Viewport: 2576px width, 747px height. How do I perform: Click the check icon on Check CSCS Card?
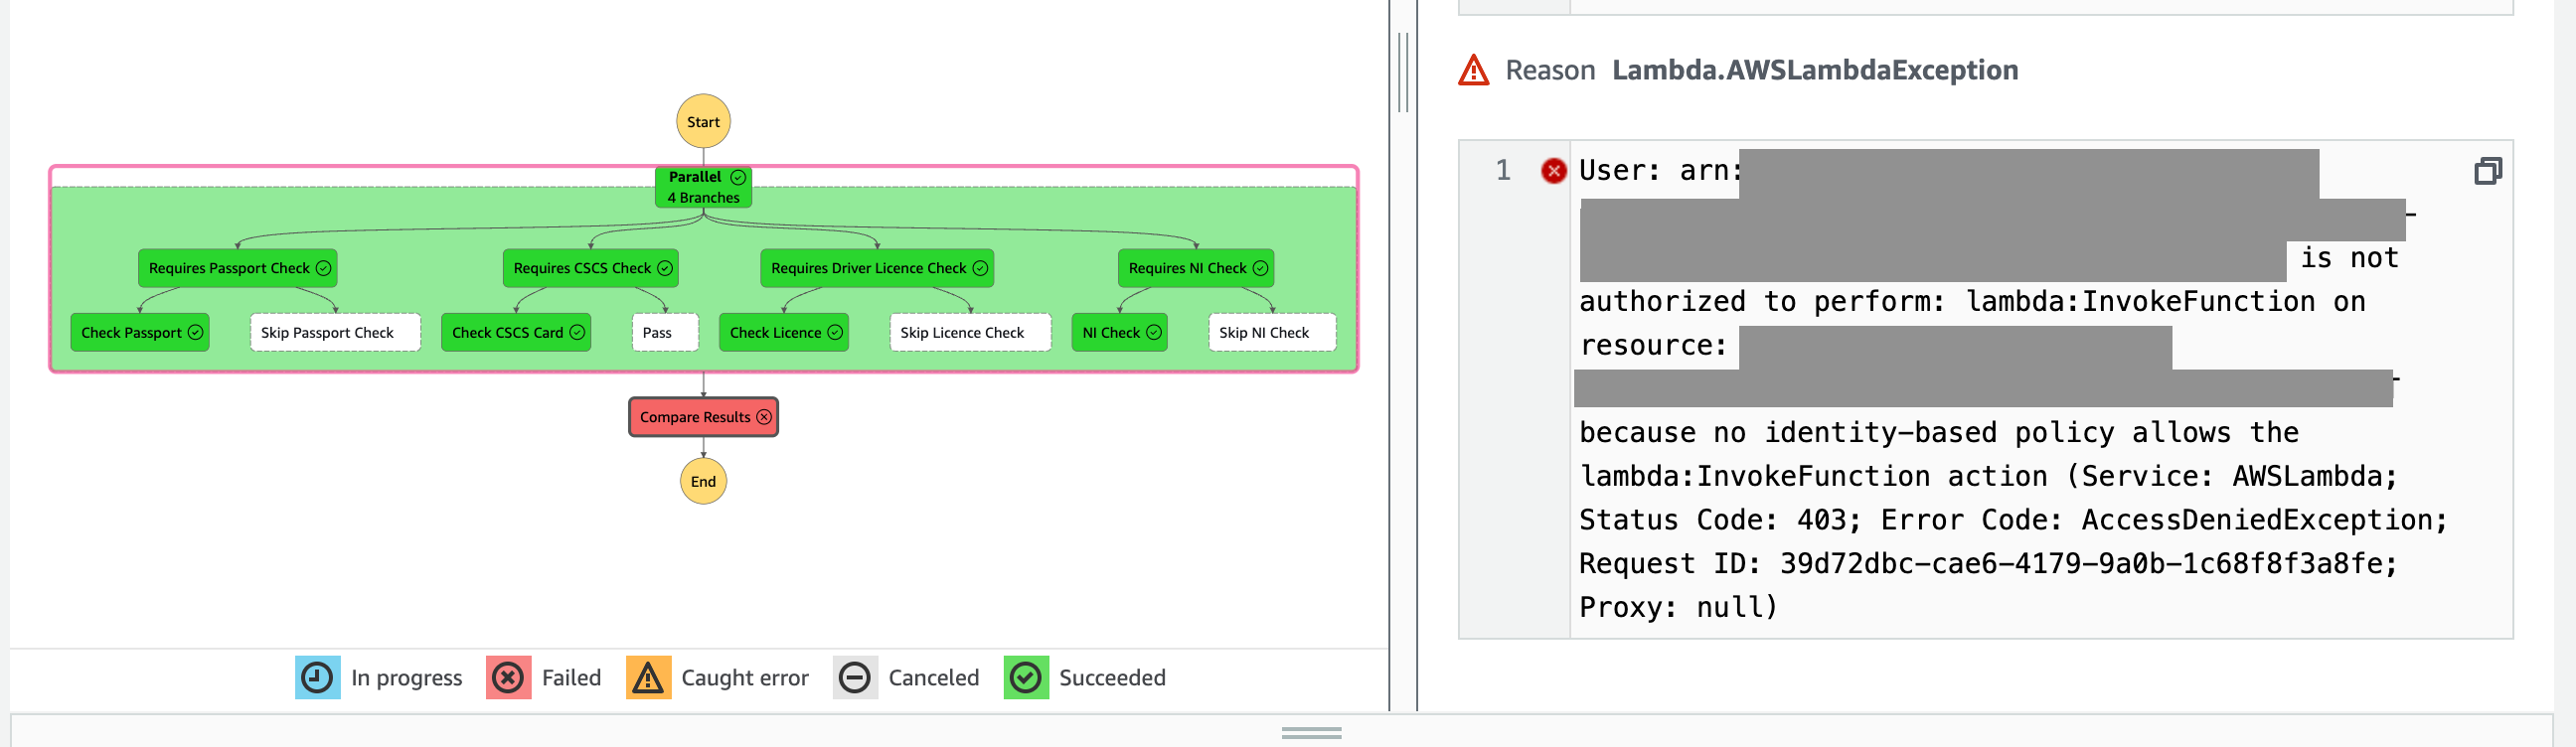click(577, 332)
